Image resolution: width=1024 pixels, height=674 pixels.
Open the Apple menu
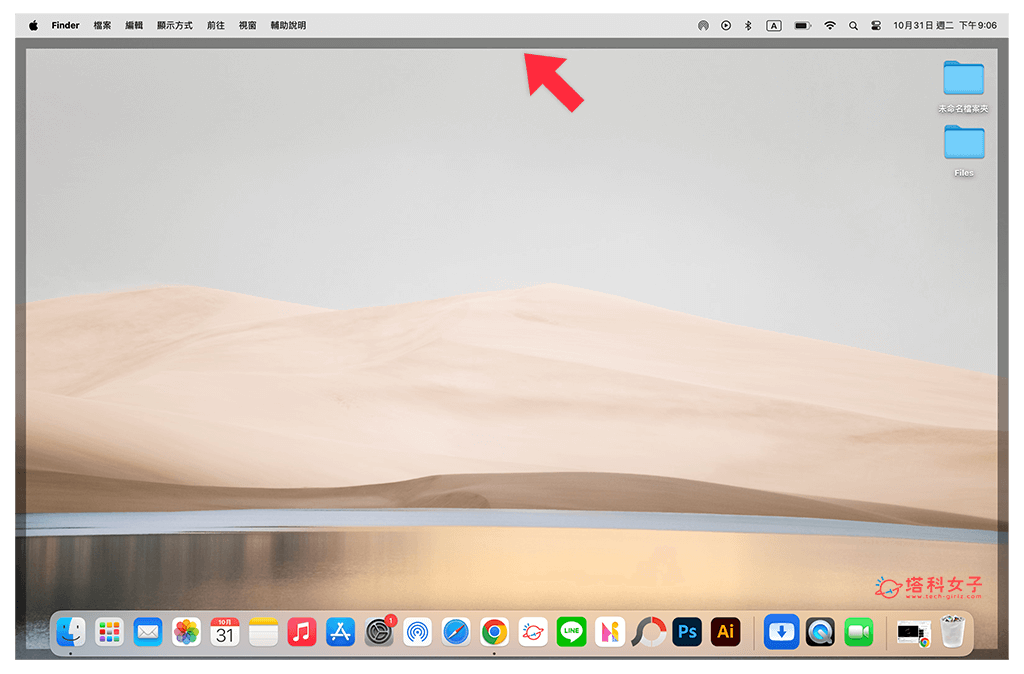[33, 26]
